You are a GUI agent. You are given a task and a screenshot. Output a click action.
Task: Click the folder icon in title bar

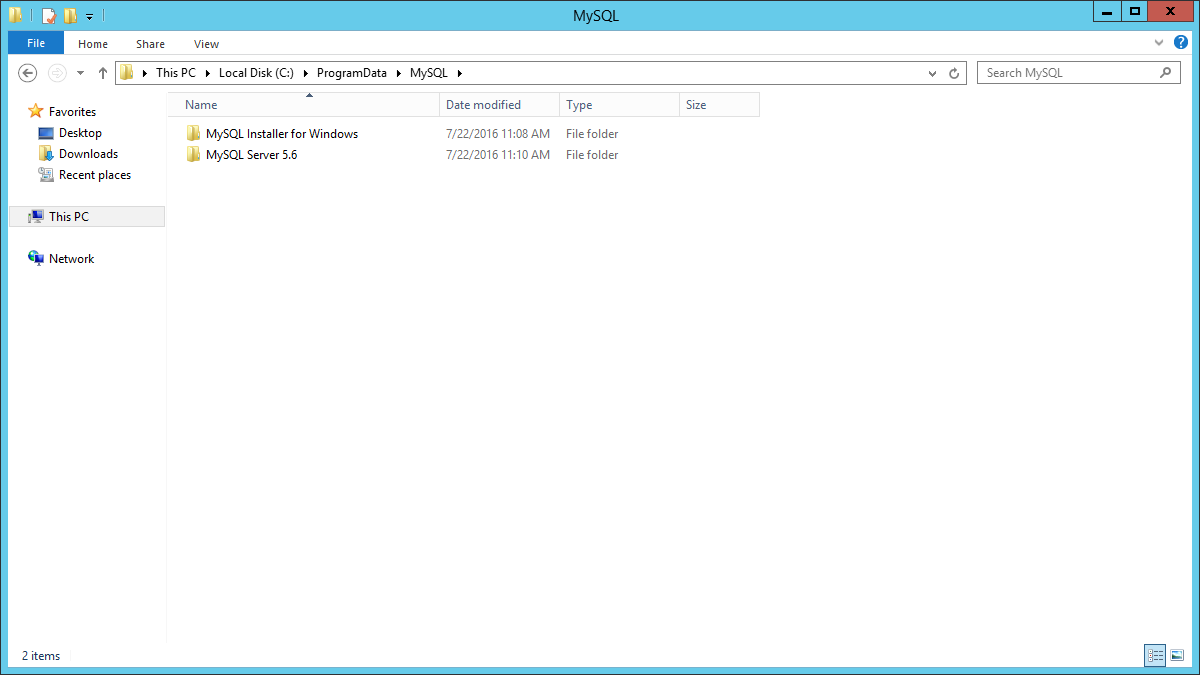(16, 15)
